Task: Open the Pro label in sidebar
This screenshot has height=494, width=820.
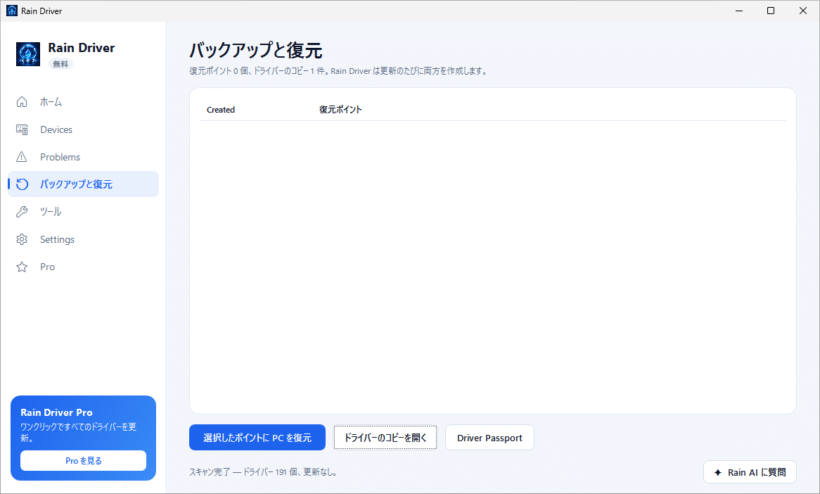Action: 47,267
